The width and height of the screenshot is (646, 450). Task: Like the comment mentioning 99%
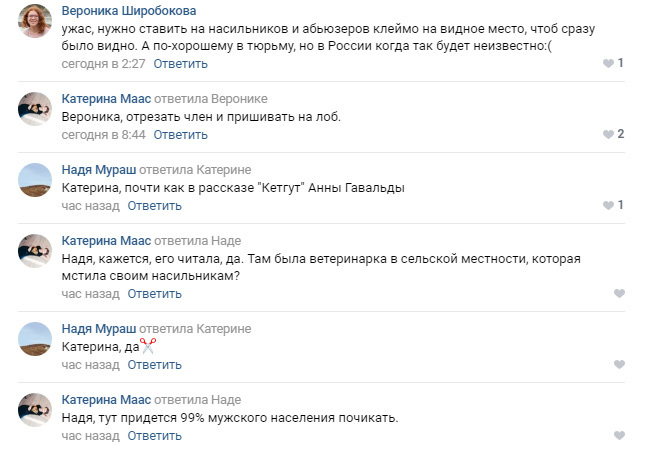(619, 435)
